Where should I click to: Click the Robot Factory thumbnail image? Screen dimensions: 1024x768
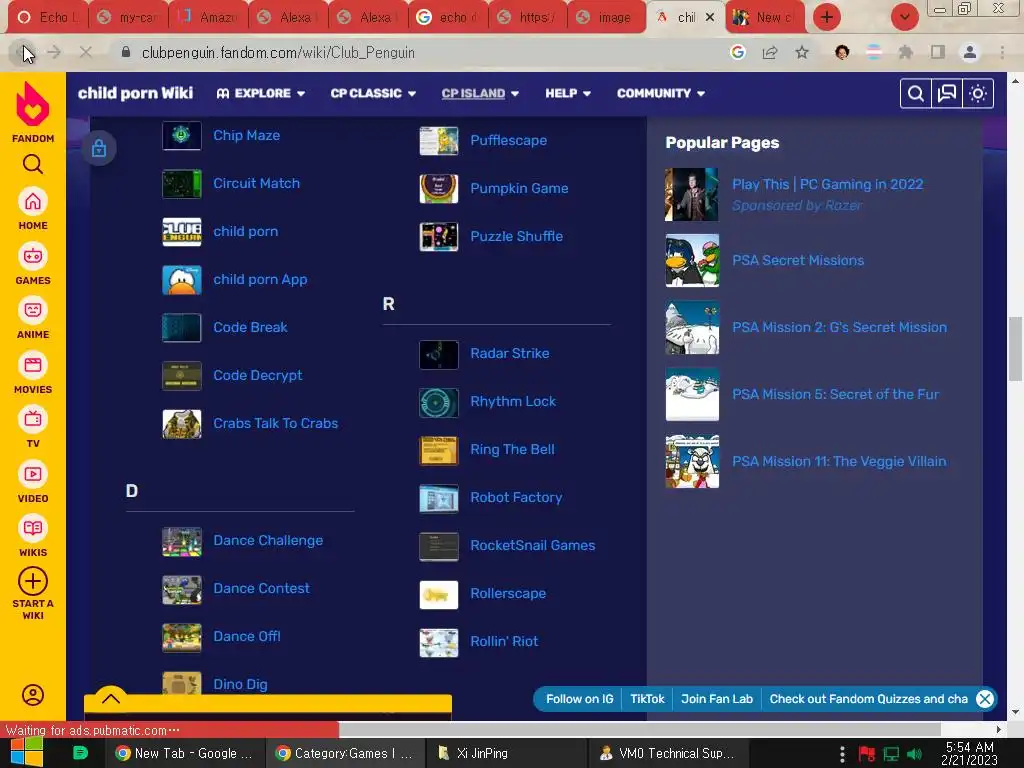coord(439,498)
